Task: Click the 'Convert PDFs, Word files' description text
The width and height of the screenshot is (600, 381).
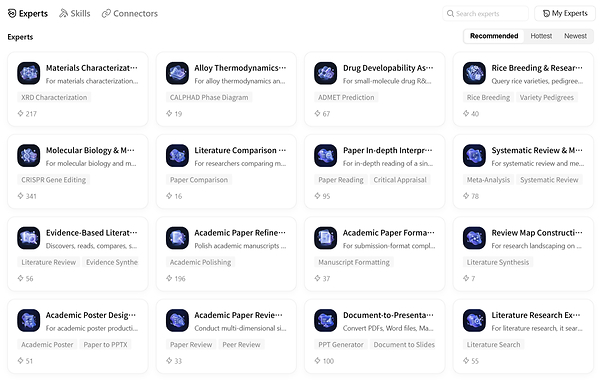Action: pyautogui.click(x=388, y=328)
